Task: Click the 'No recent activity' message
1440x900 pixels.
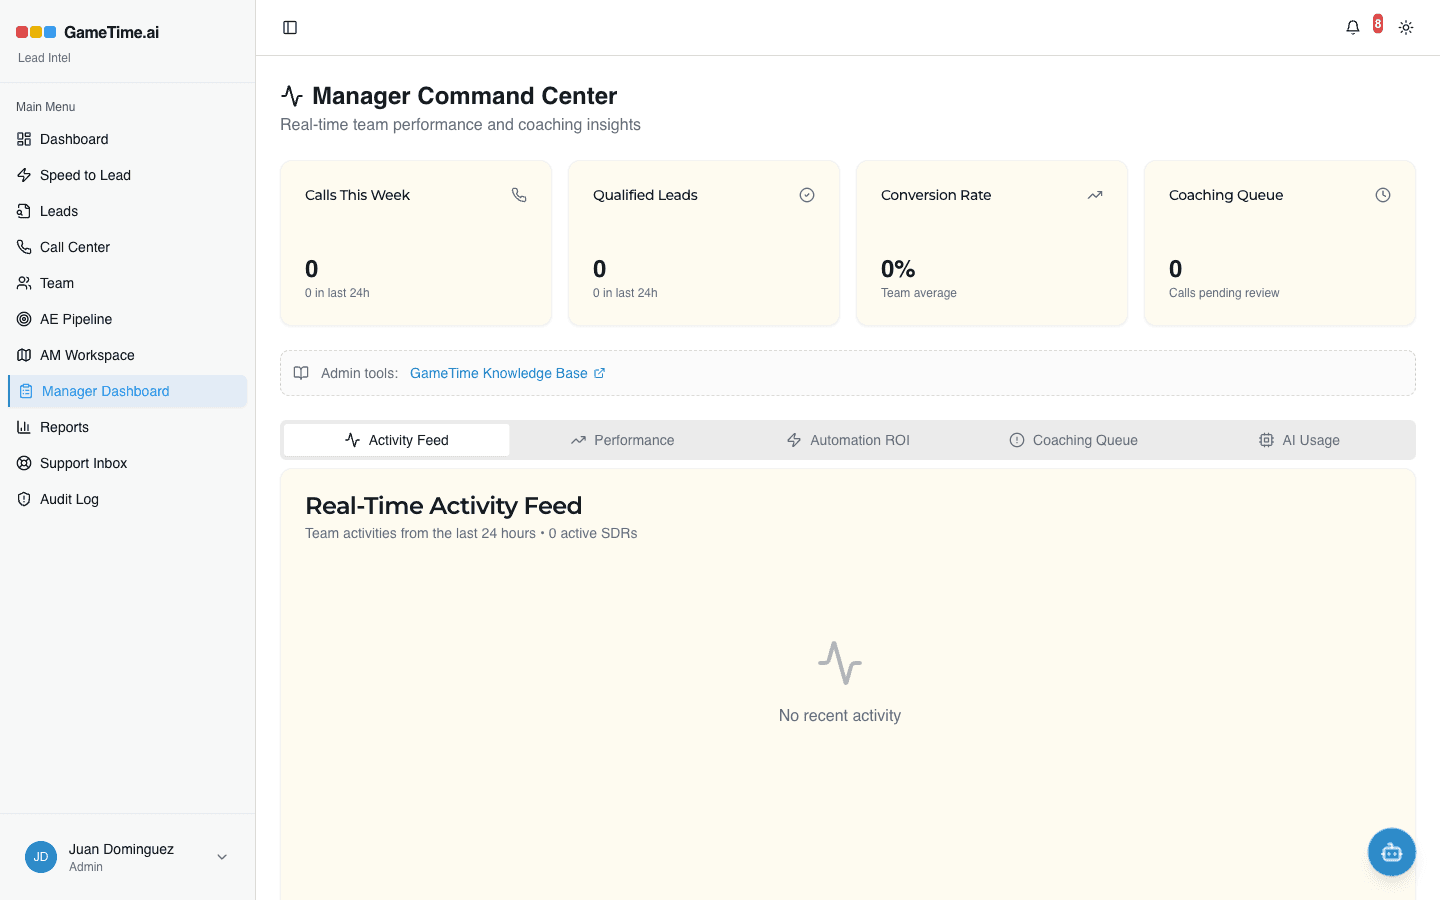Action: [840, 716]
